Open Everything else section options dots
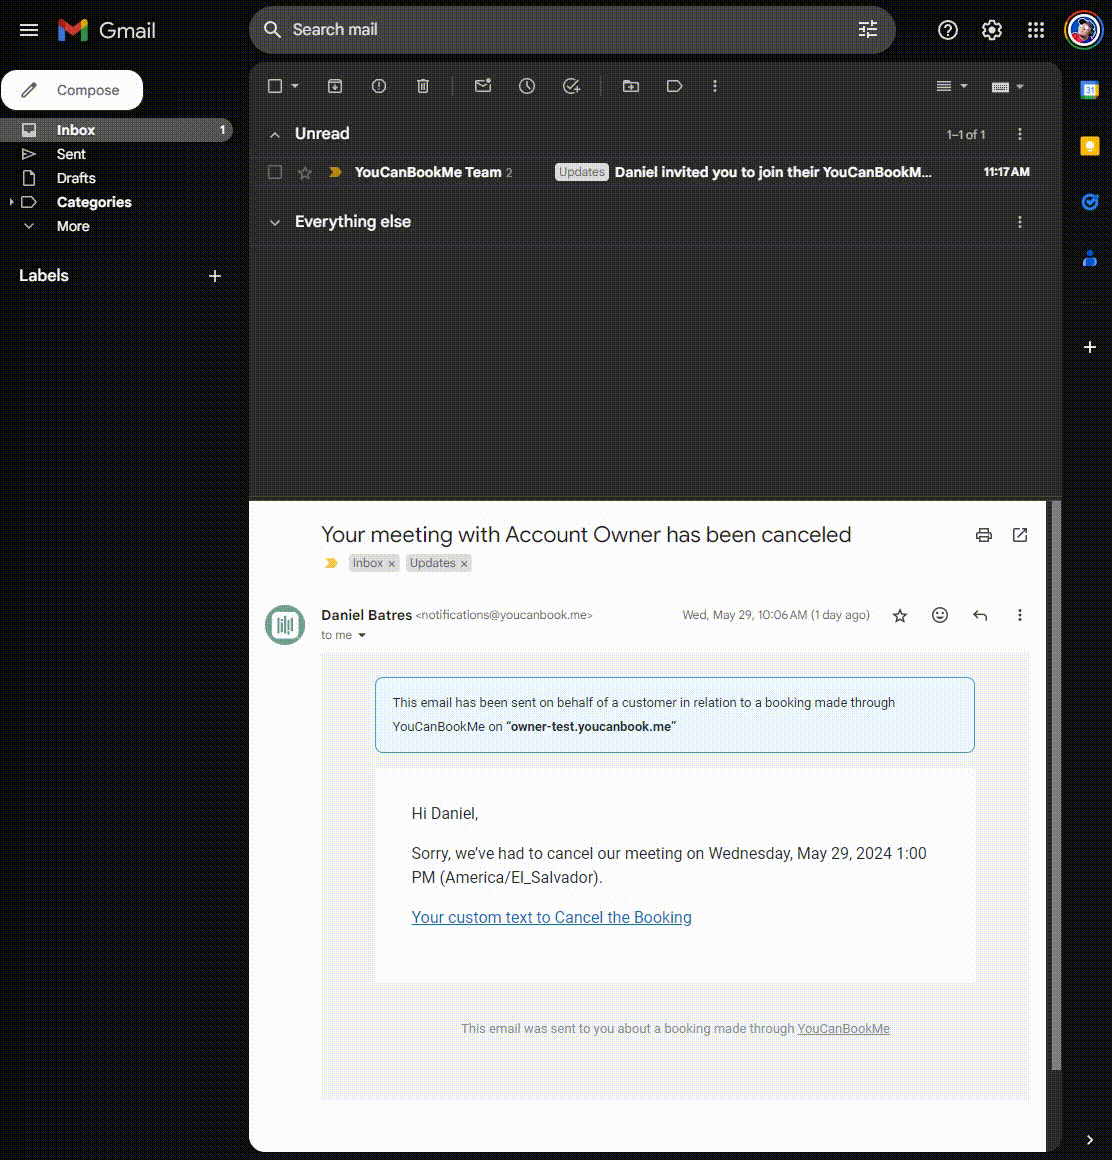This screenshot has height=1160, width=1112. coord(1020,222)
